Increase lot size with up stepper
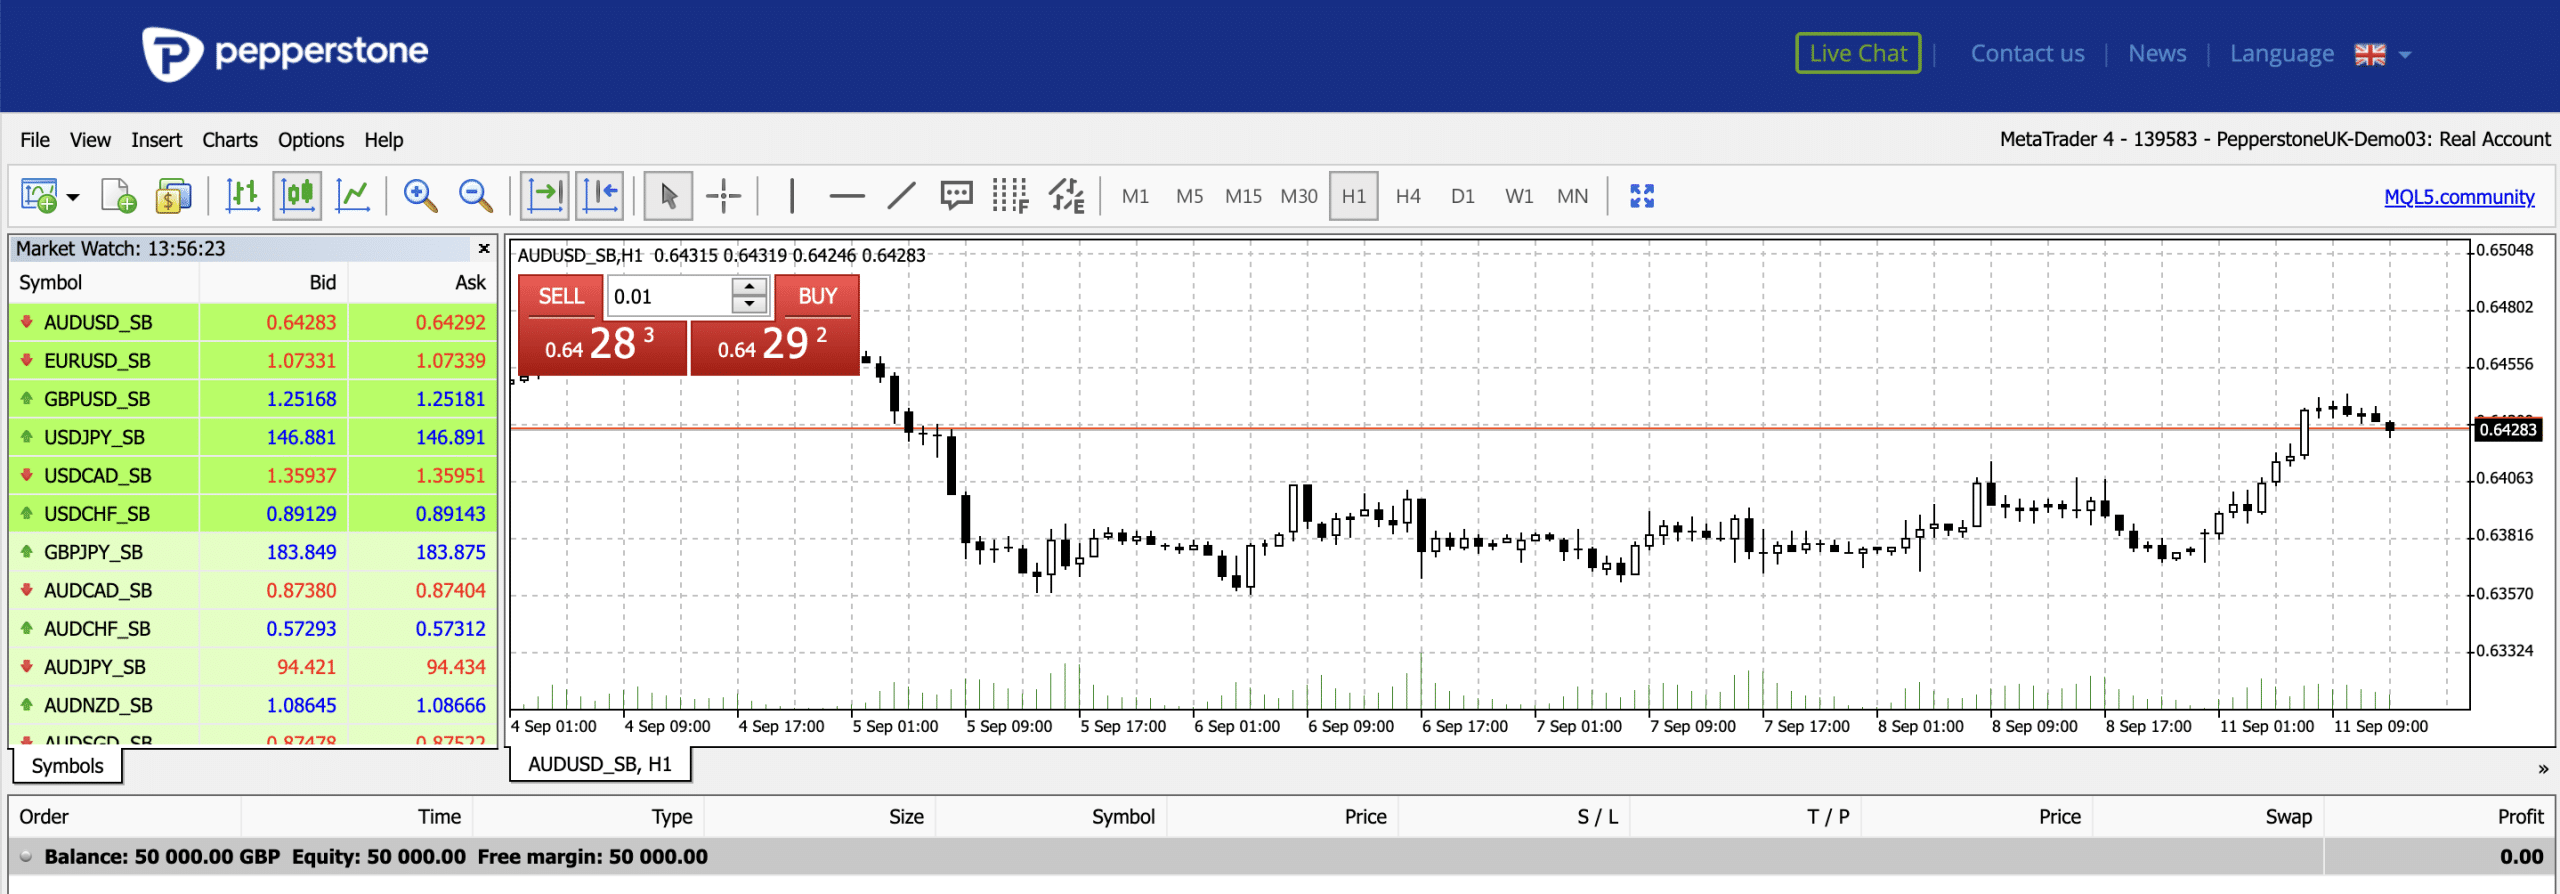The width and height of the screenshot is (2560, 894). 749,287
